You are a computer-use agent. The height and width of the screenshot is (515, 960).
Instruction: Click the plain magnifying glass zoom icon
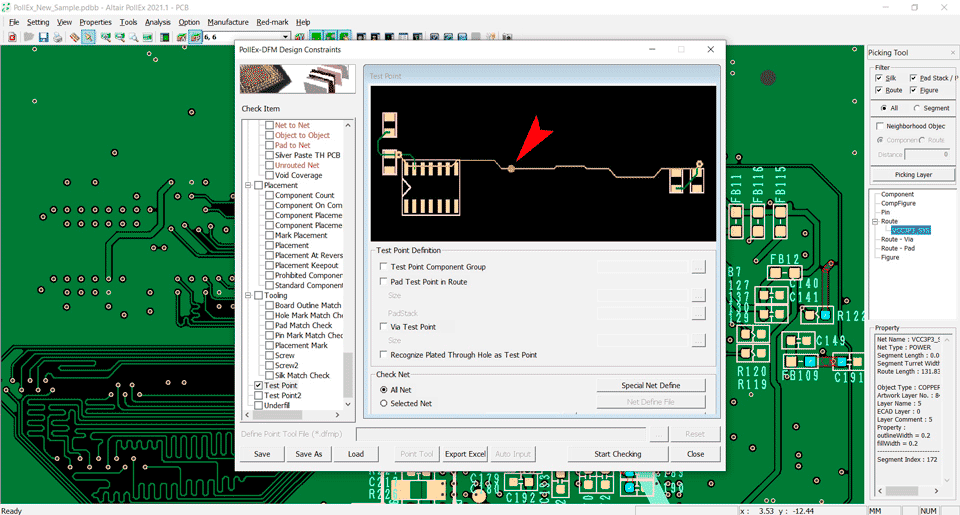click(133, 37)
